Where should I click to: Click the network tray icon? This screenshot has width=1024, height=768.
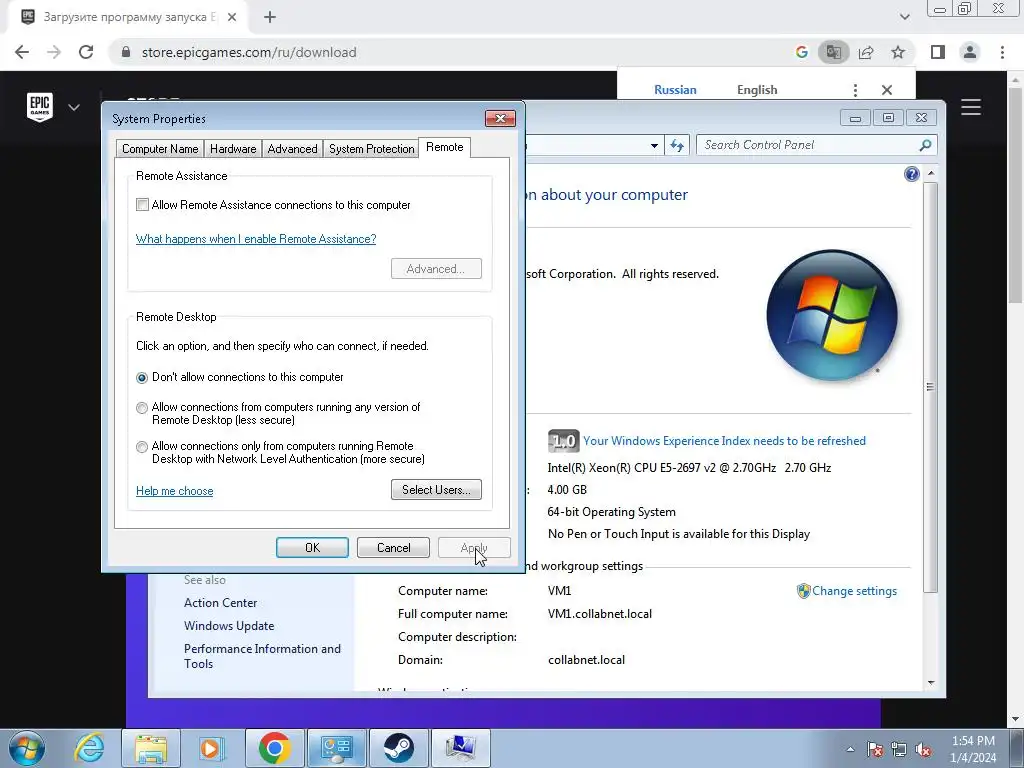(899, 749)
